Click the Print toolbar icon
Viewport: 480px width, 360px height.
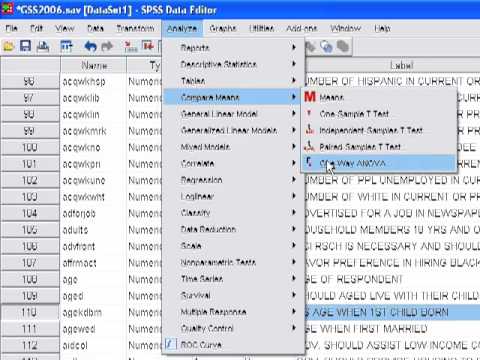(43, 46)
